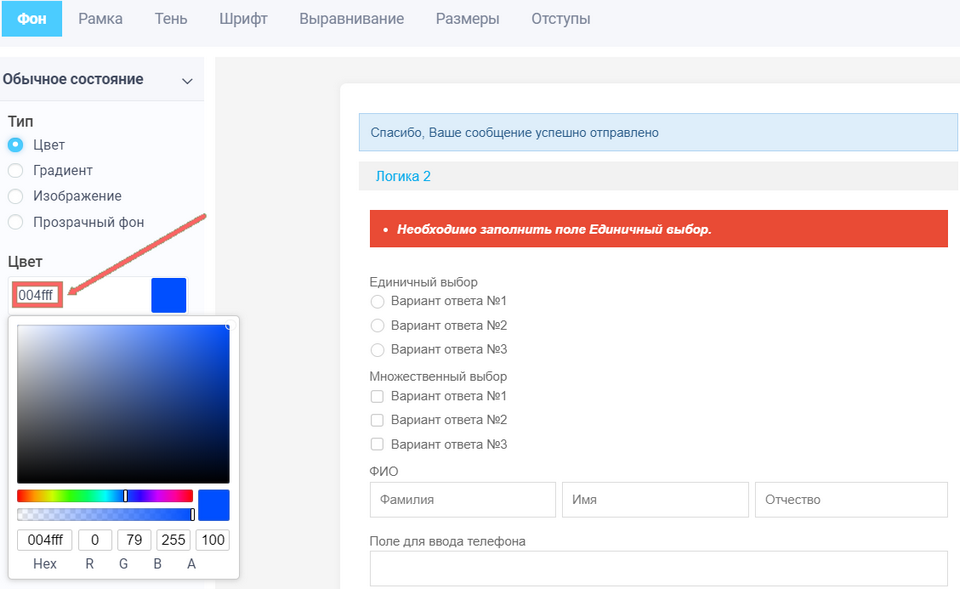Open the Рамка tab
The image size is (960, 589).
tap(100, 19)
